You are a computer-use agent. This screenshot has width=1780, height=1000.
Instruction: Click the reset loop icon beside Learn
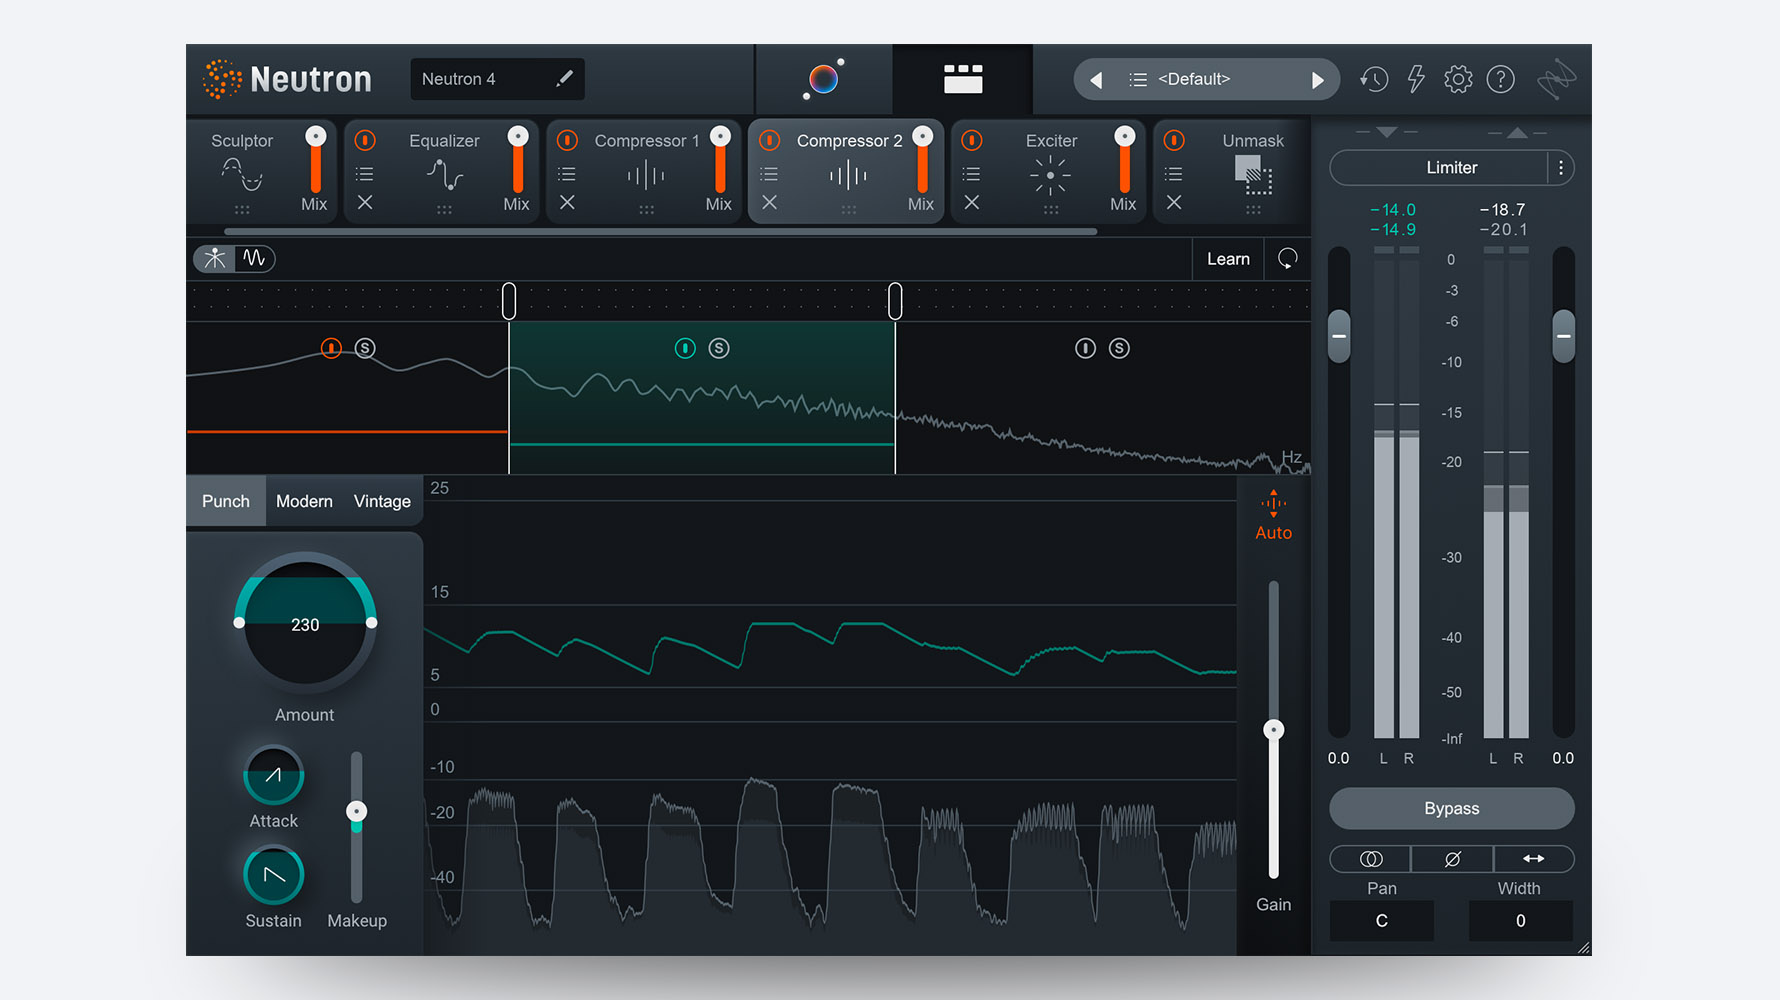tap(1287, 259)
